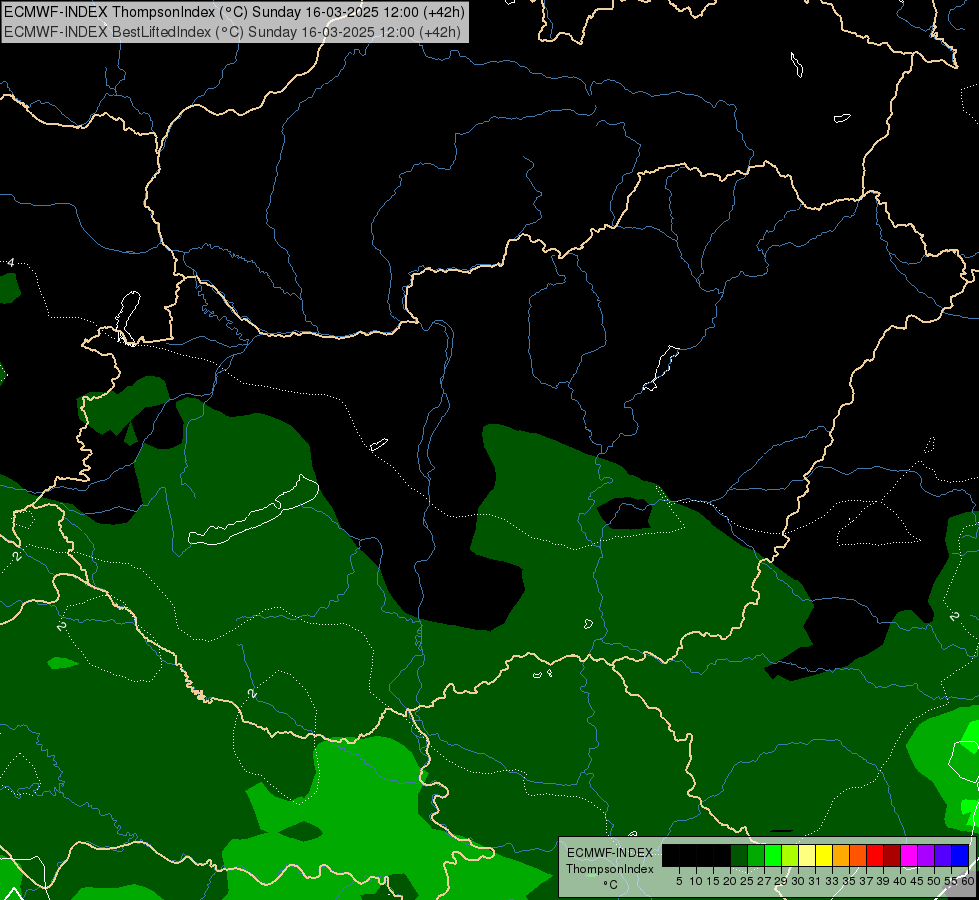
Task: Click the violet 50–55 legend swatch
Action: 943,855
